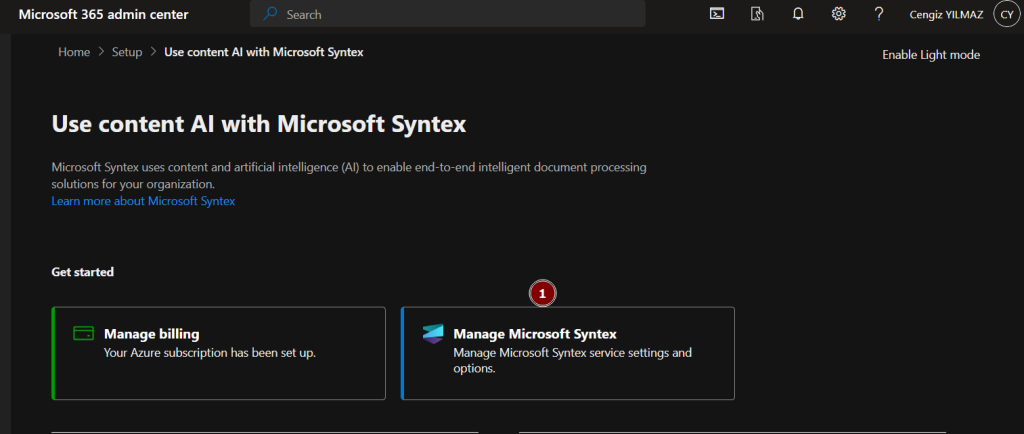Click the mobile app download icon
Image resolution: width=1024 pixels, height=434 pixels.
757,14
